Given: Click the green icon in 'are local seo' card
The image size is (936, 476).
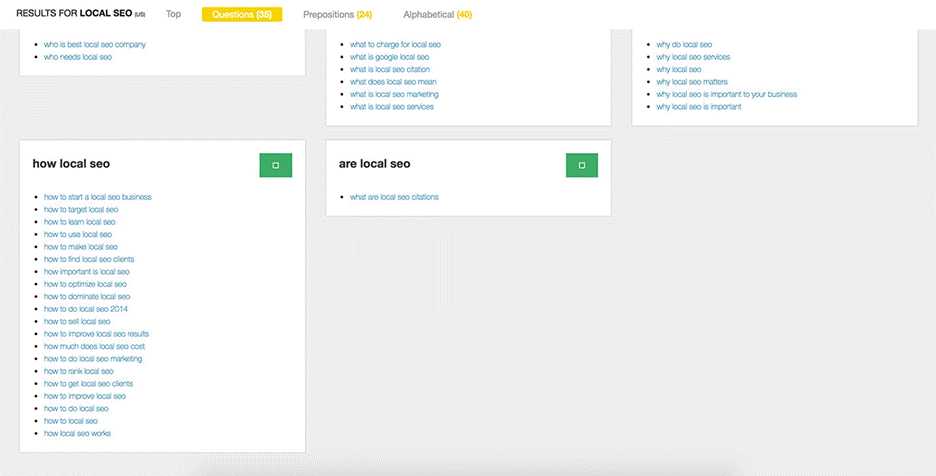Looking at the screenshot, I should coord(581,166).
